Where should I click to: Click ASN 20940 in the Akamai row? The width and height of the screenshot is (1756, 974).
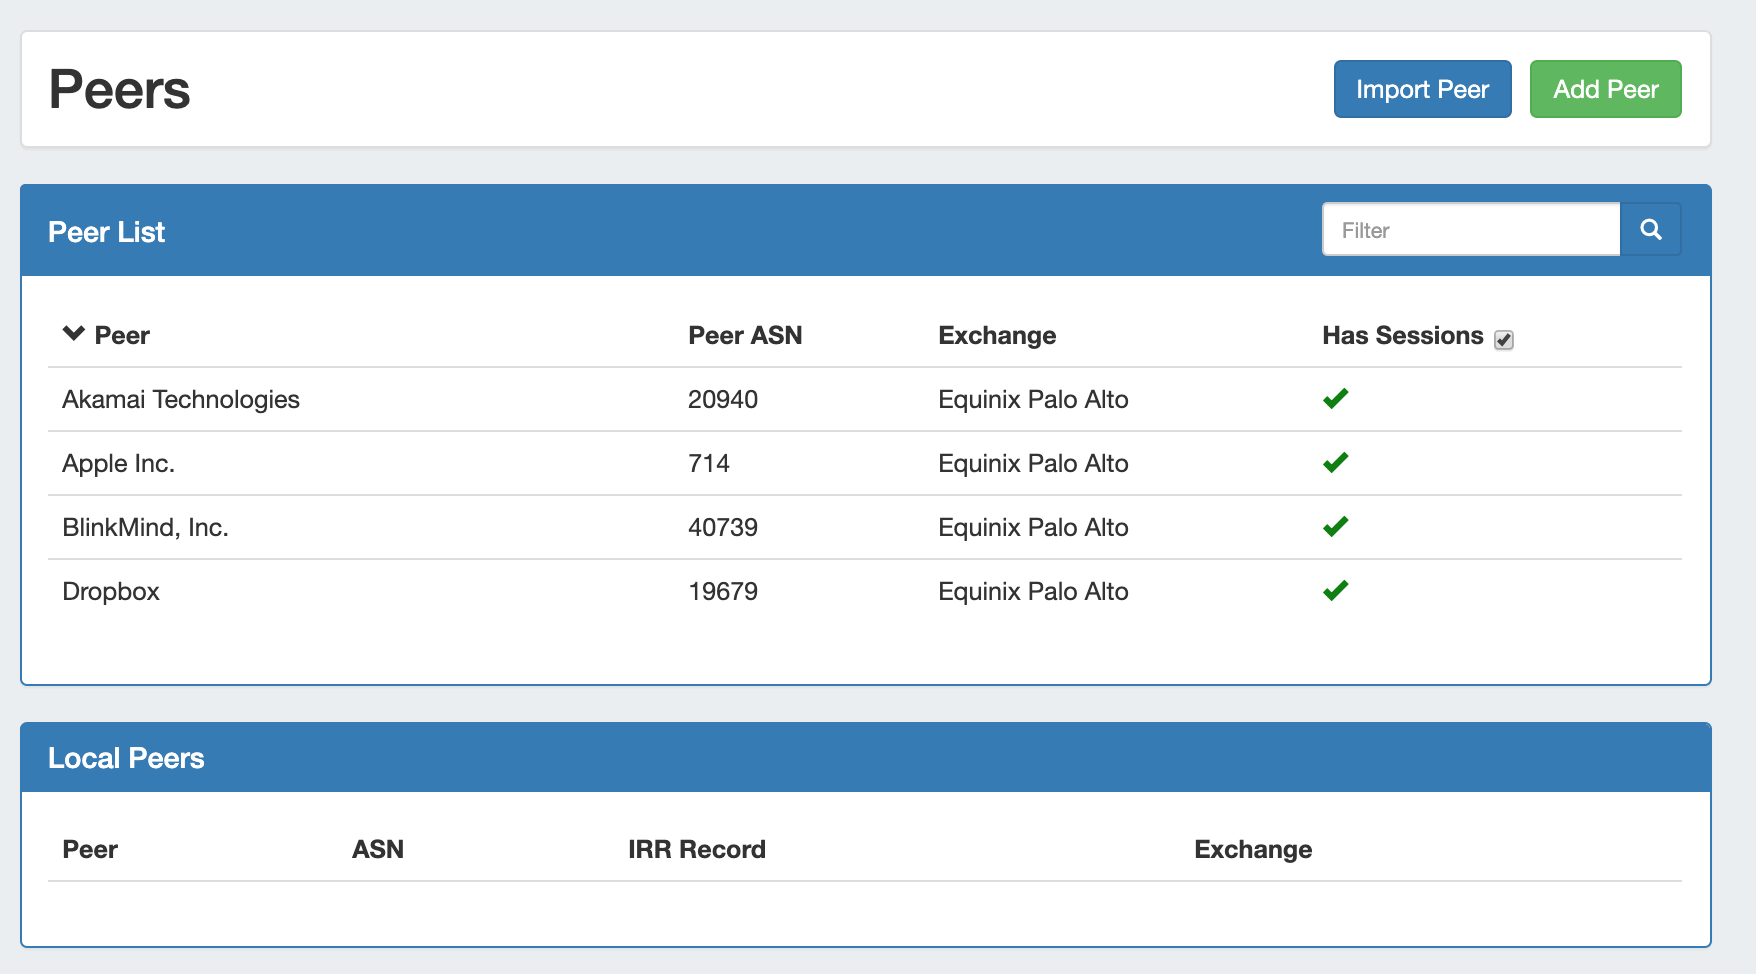(722, 400)
